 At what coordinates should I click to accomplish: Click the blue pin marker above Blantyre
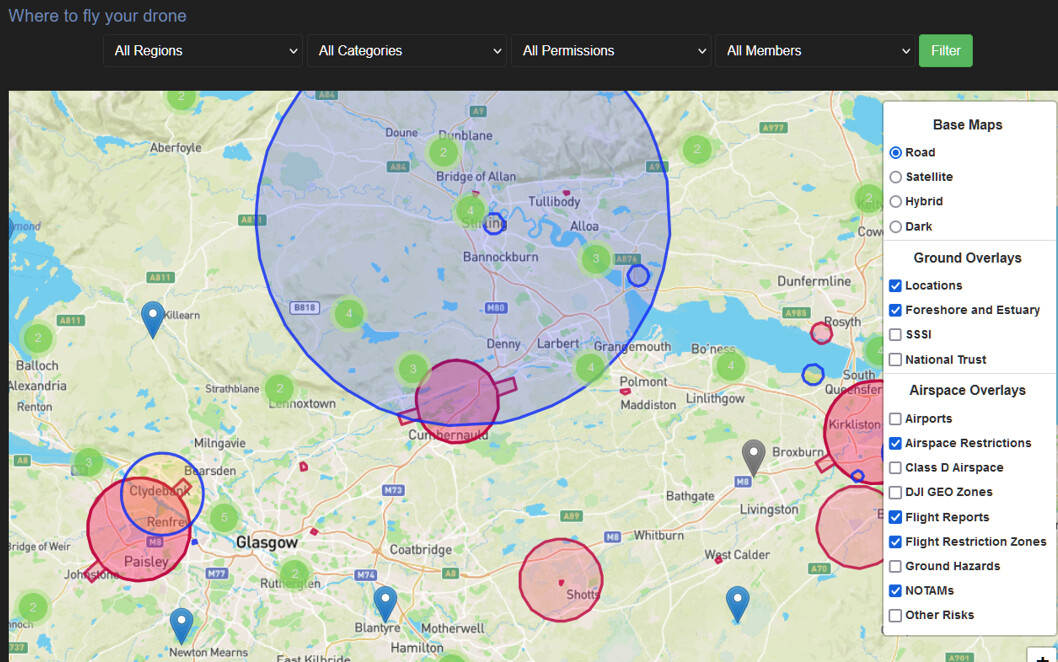(385, 603)
